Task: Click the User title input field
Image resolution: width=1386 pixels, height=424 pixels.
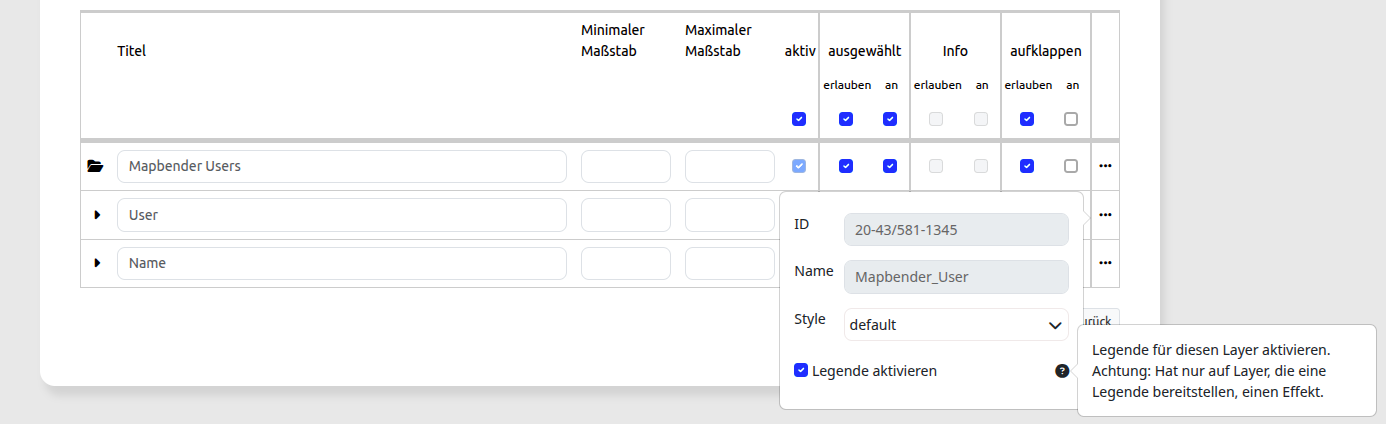Action: click(x=341, y=215)
